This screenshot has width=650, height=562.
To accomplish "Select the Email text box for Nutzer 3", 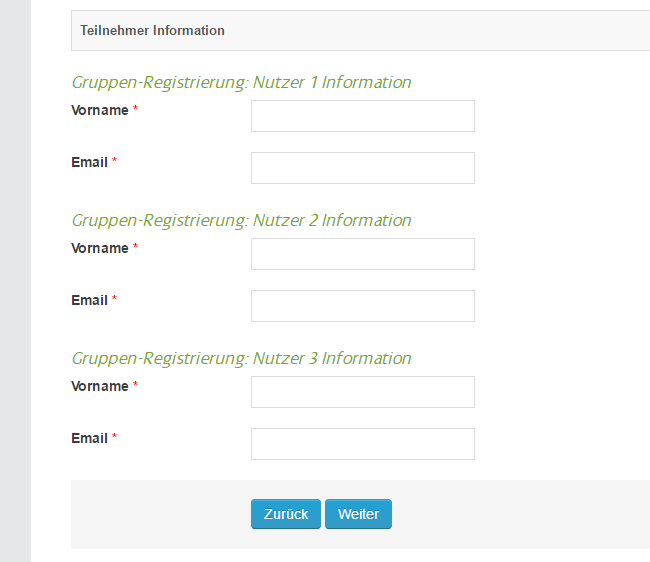I will coord(362,444).
